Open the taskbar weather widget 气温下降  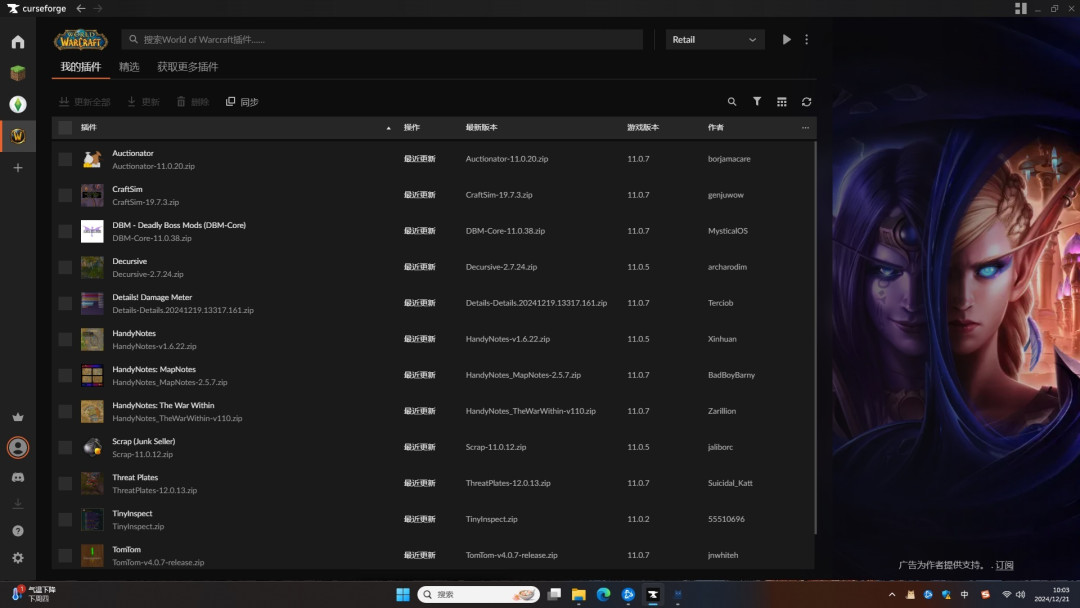point(34,594)
